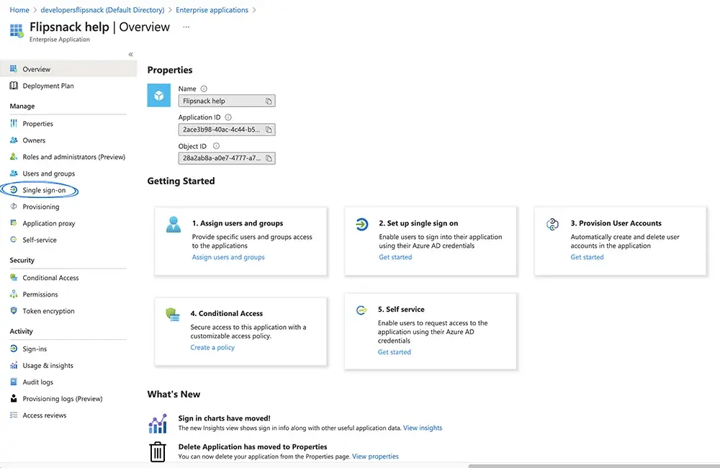Open the View insights link
Image resolution: width=720 pixels, height=468 pixels.
point(422,428)
